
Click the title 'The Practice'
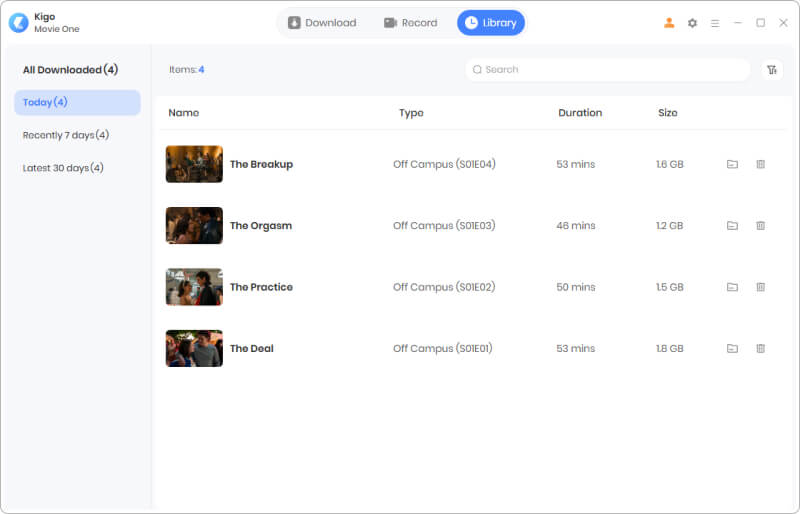pos(261,287)
